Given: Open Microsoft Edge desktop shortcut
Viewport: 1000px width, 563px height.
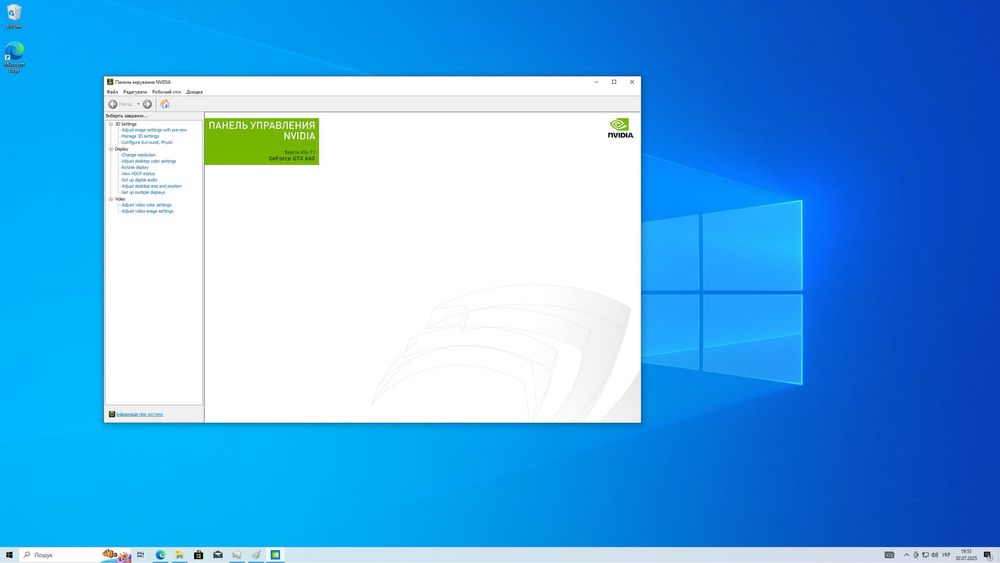Looking at the screenshot, I should [x=14, y=57].
